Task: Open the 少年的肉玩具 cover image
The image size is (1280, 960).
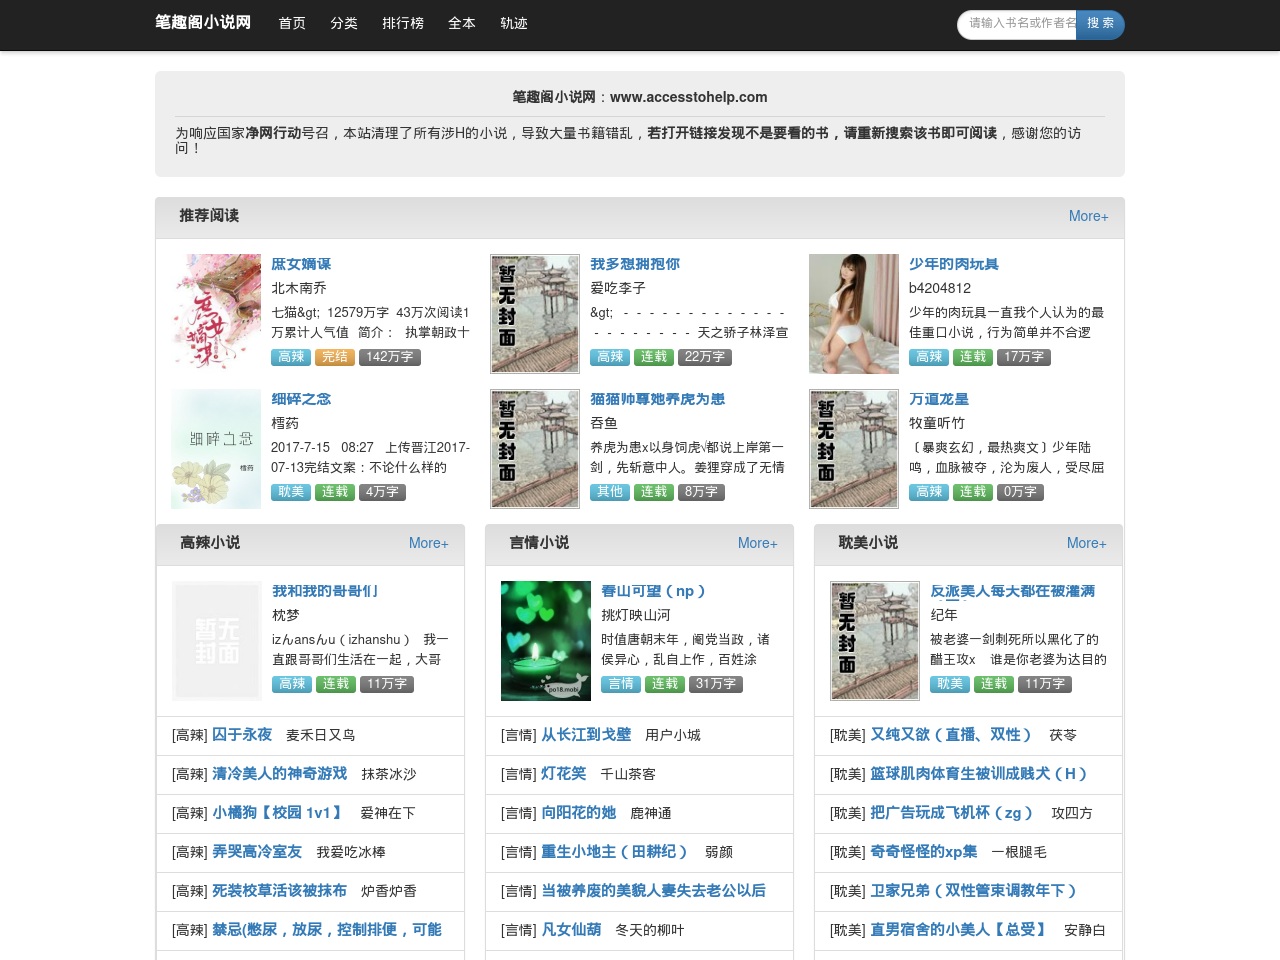Action: 854,314
